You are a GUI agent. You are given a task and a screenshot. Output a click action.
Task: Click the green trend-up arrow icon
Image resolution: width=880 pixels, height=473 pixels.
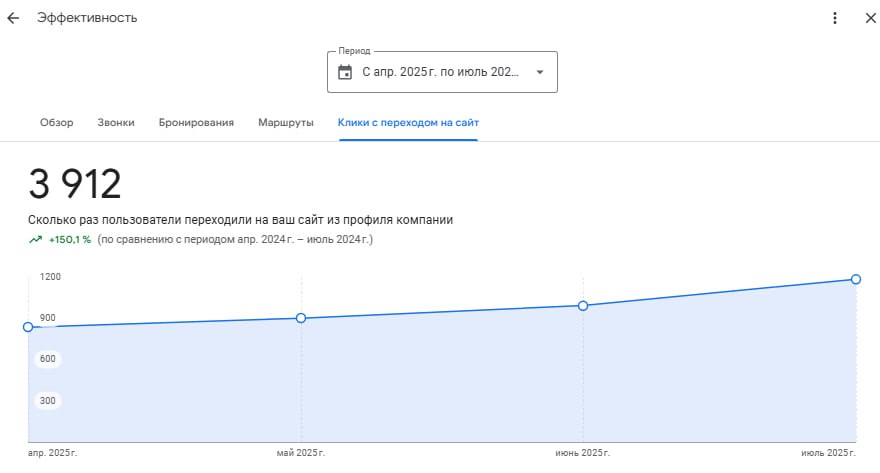[36, 240]
